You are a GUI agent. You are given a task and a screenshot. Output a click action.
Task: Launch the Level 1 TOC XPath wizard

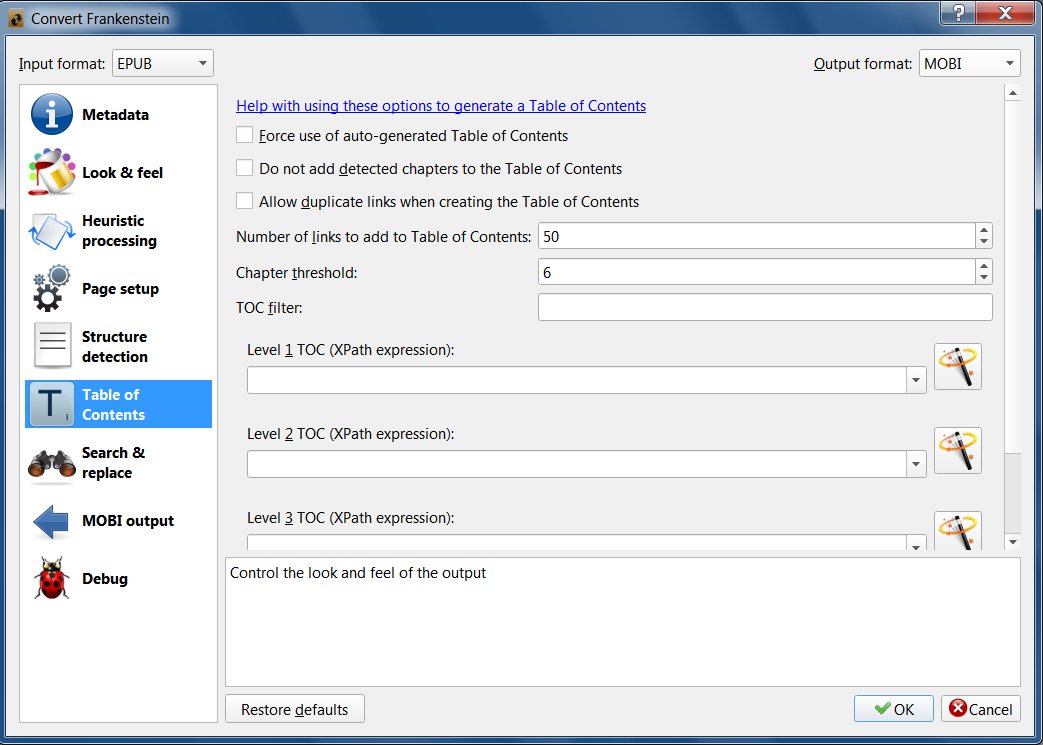tap(957, 366)
